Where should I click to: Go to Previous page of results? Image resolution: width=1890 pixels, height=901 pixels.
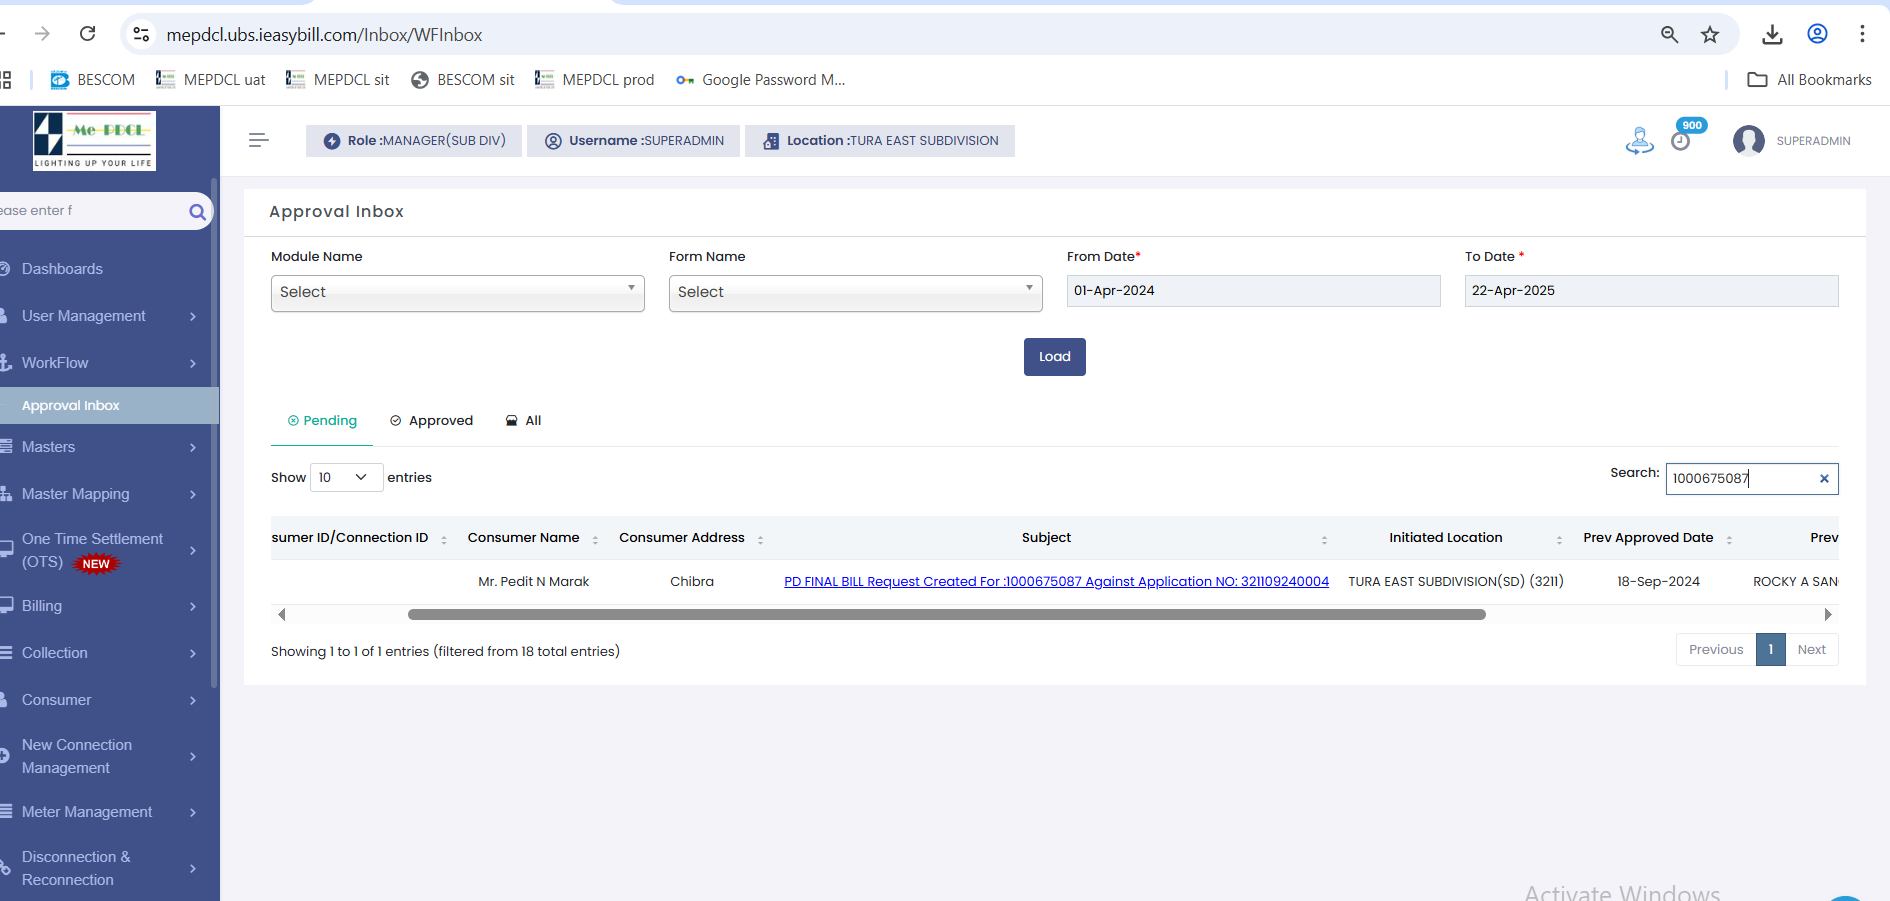coord(1716,650)
